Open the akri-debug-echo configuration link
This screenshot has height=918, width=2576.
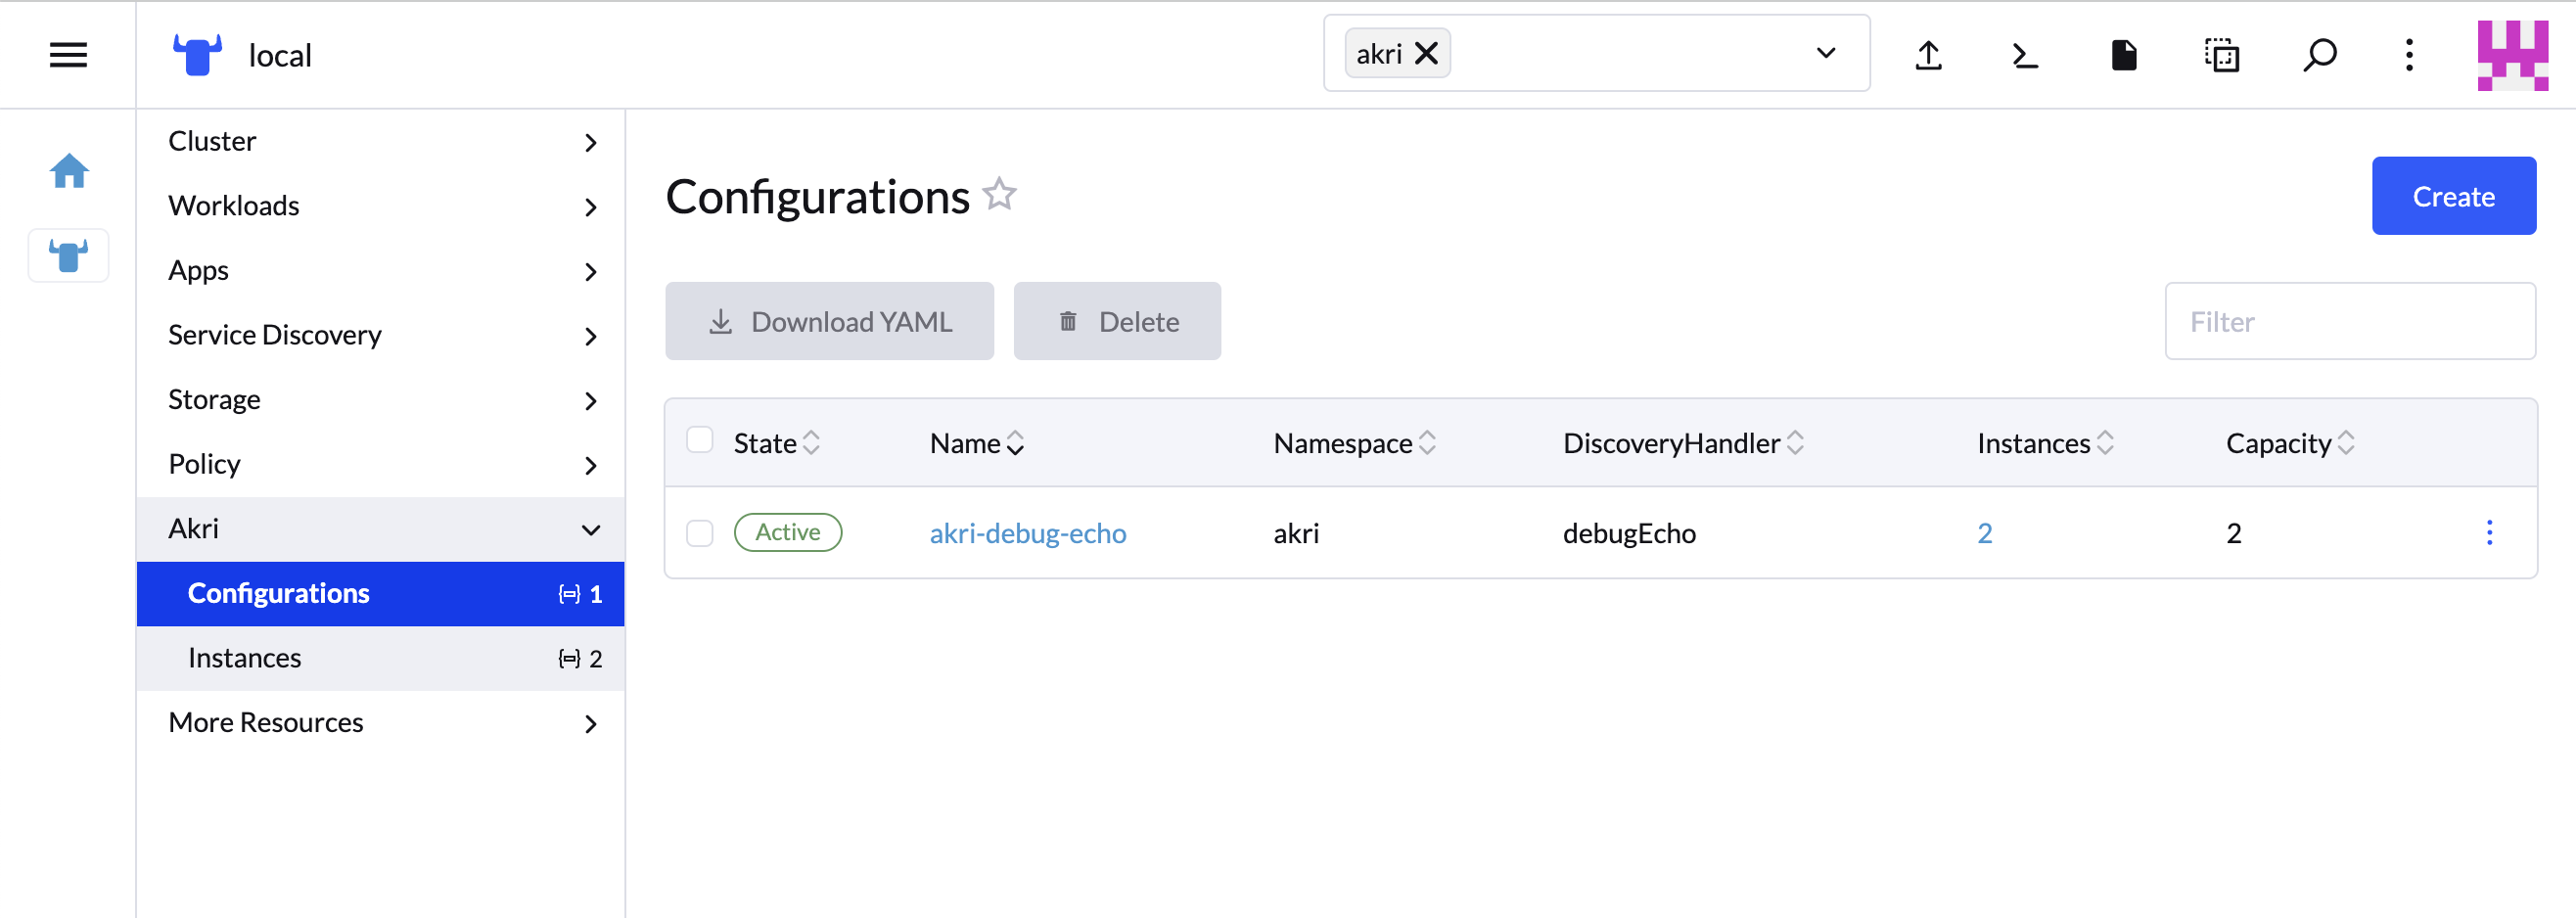[1027, 533]
